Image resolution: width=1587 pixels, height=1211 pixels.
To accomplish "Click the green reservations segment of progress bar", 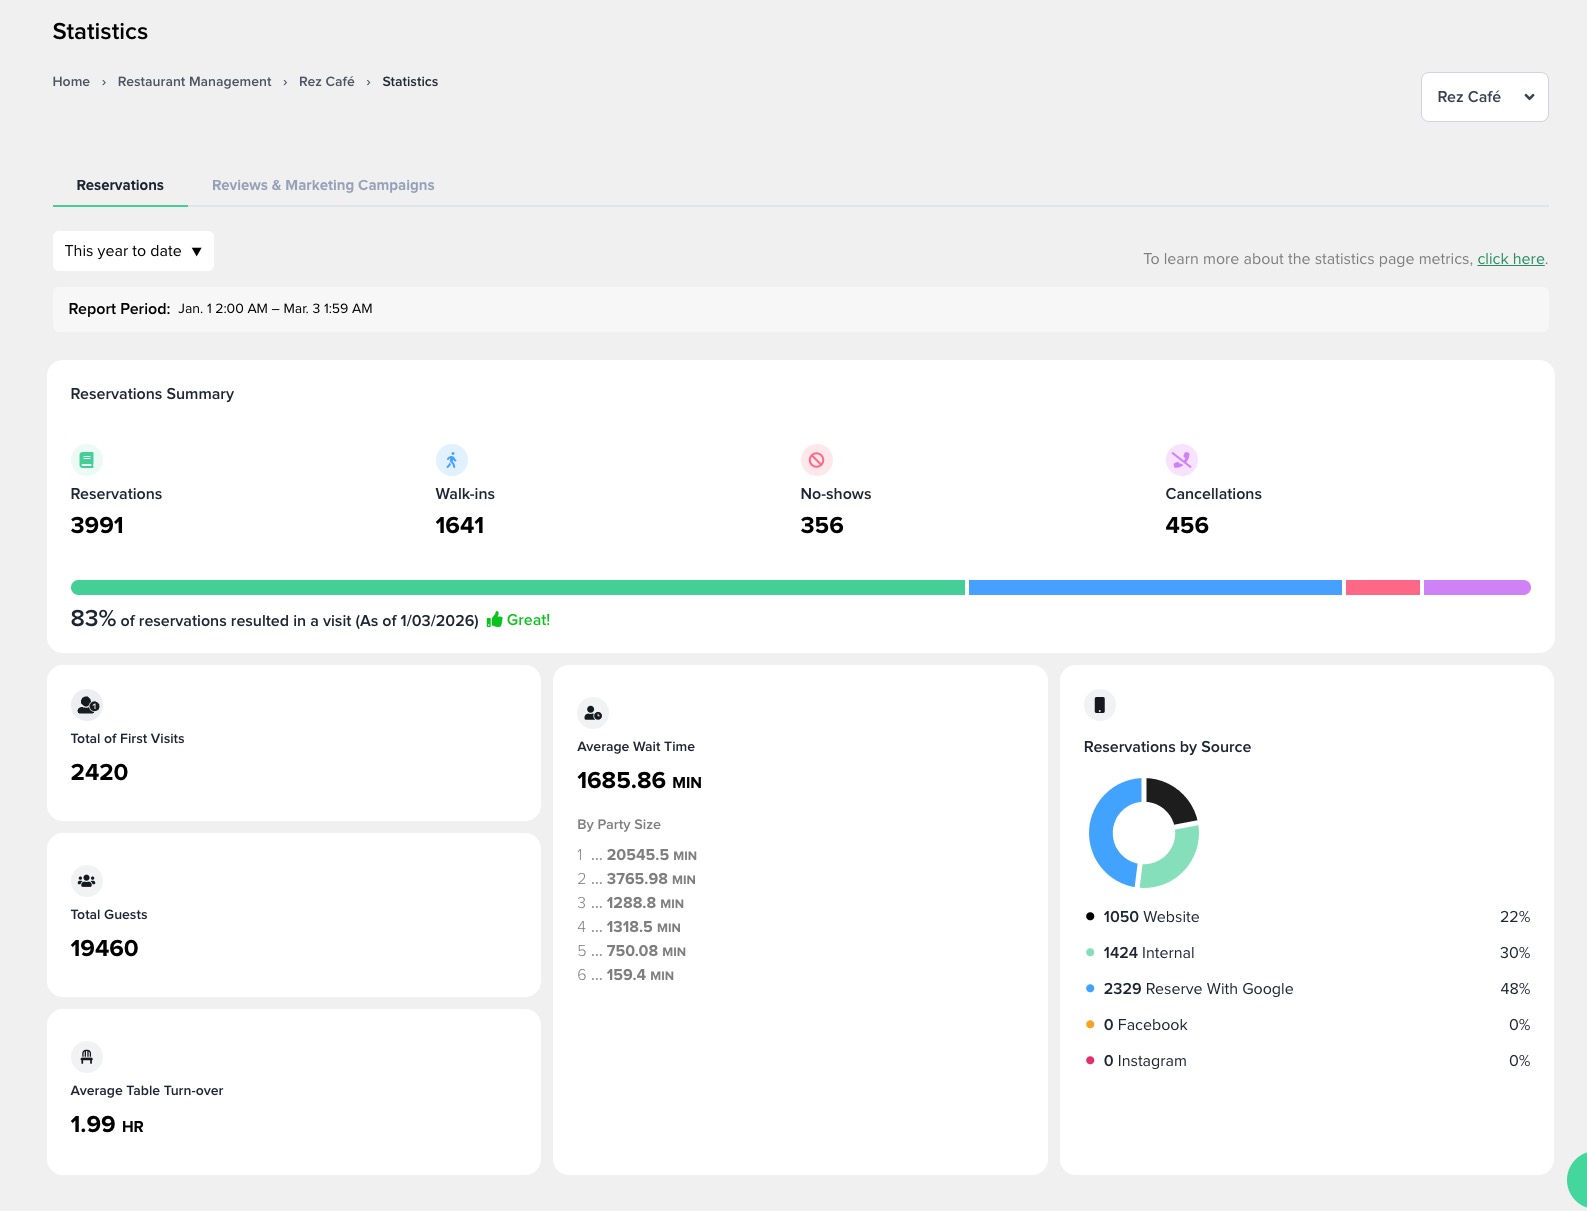I will point(517,588).
